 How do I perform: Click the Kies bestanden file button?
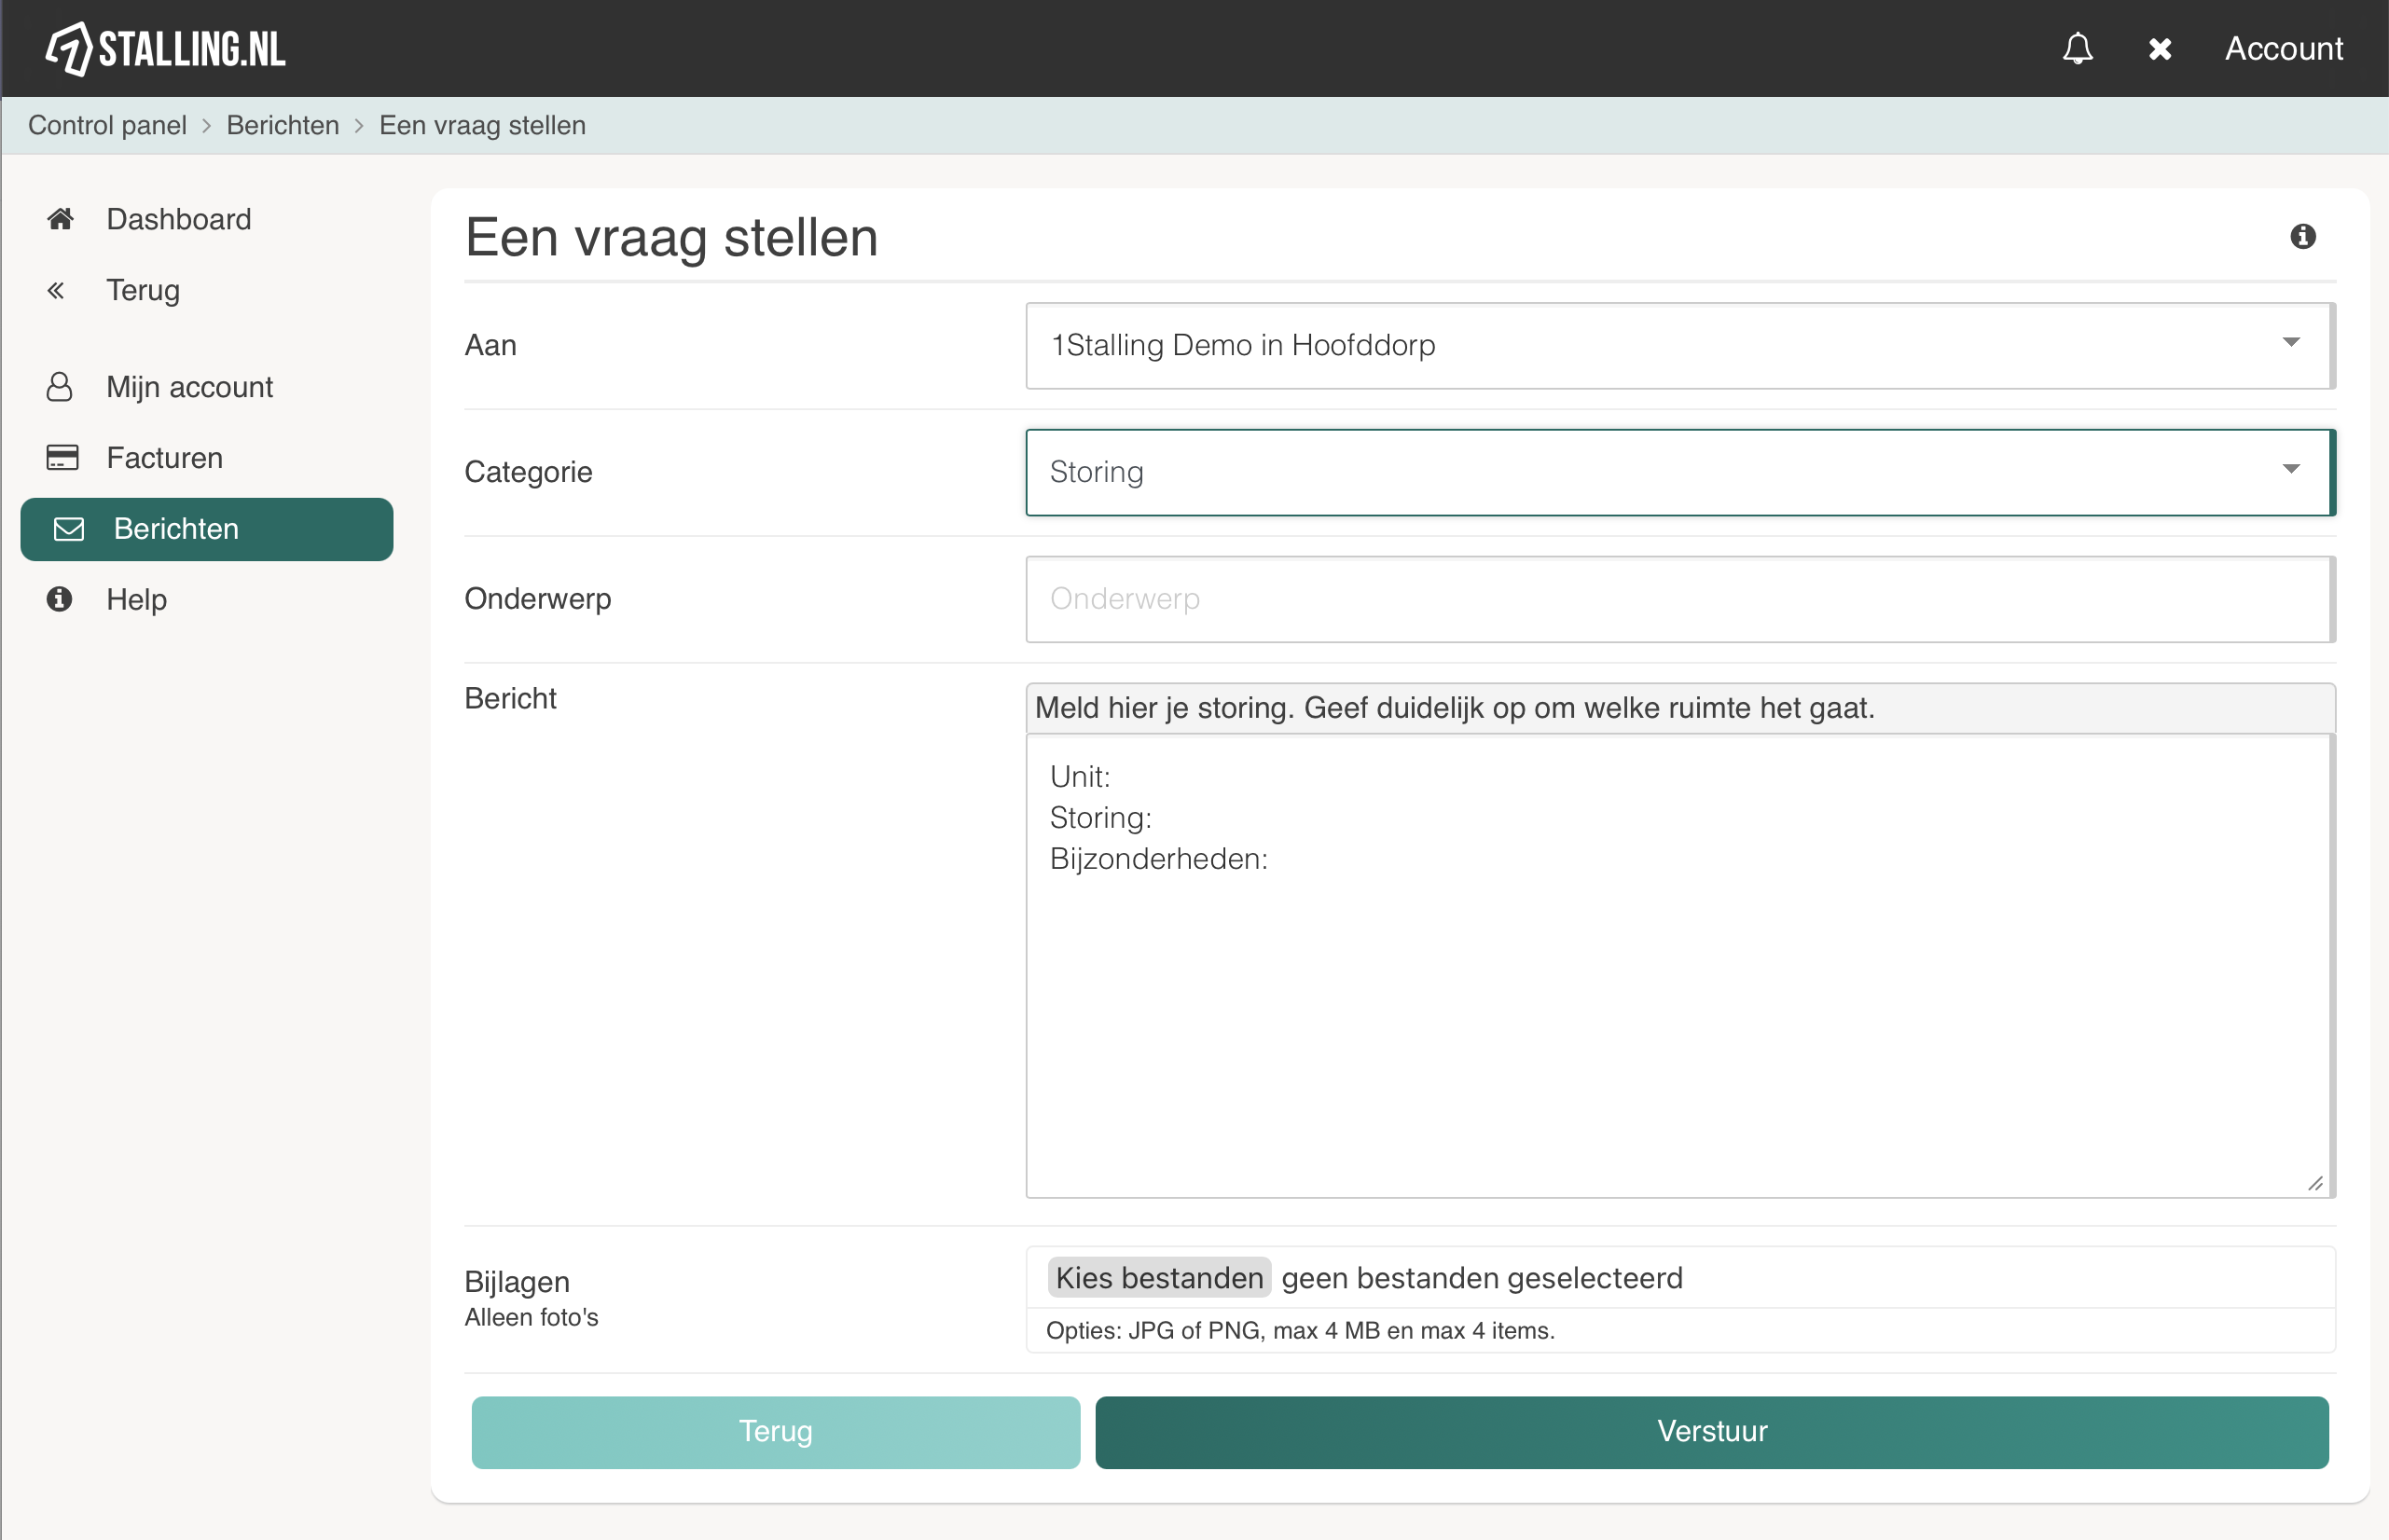point(1159,1278)
